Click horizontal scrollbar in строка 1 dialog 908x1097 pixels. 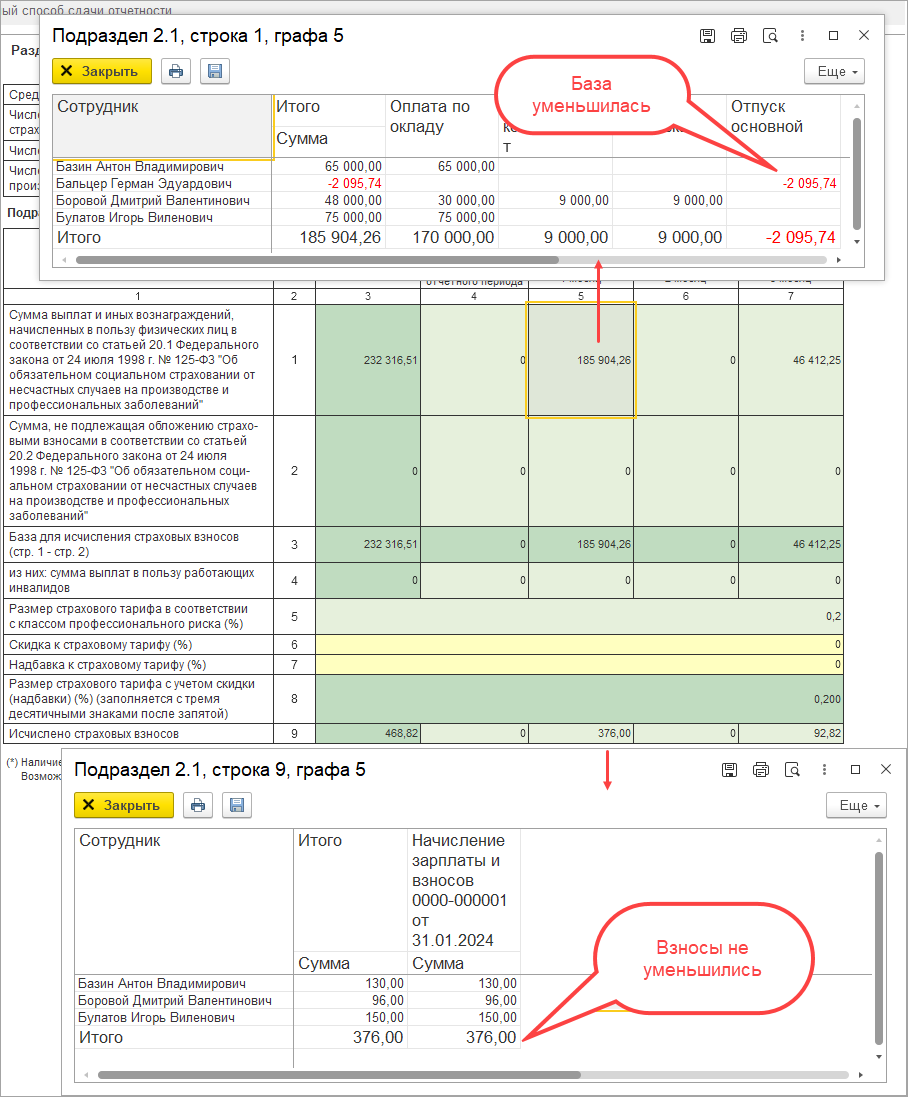click(317, 260)
